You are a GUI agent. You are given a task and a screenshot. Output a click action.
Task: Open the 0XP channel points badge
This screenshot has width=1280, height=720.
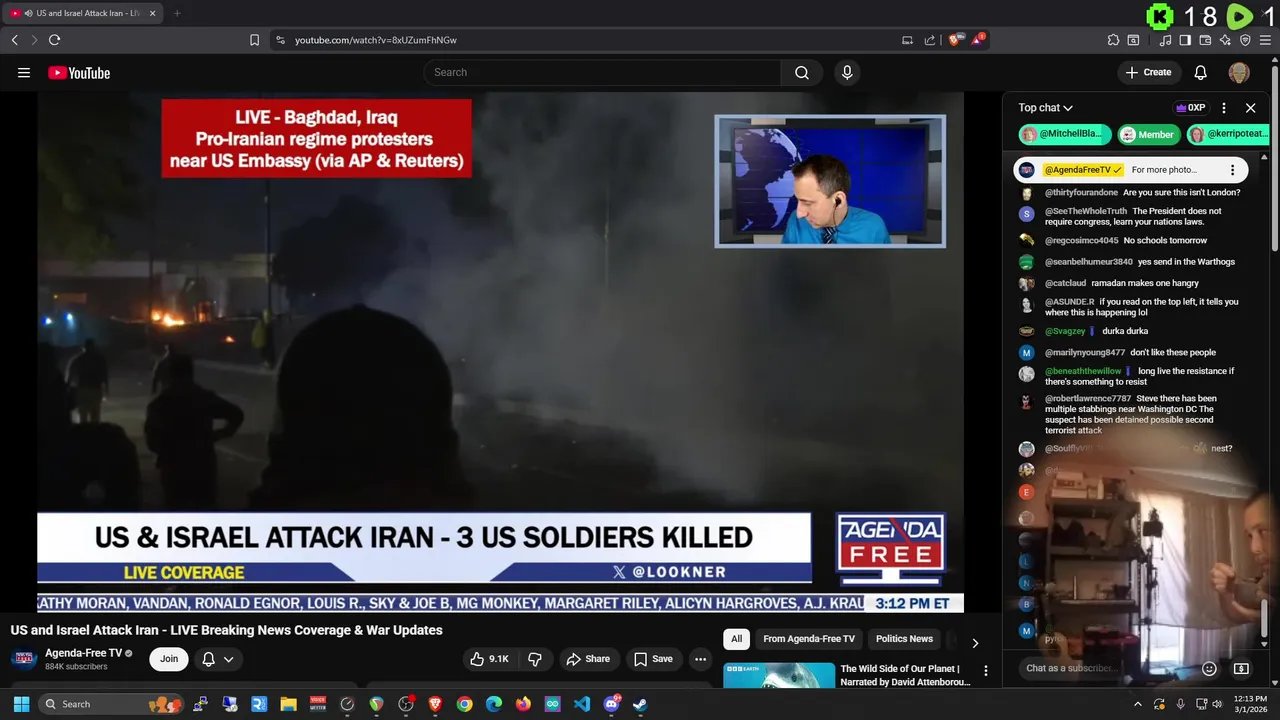pos(1190,108)
